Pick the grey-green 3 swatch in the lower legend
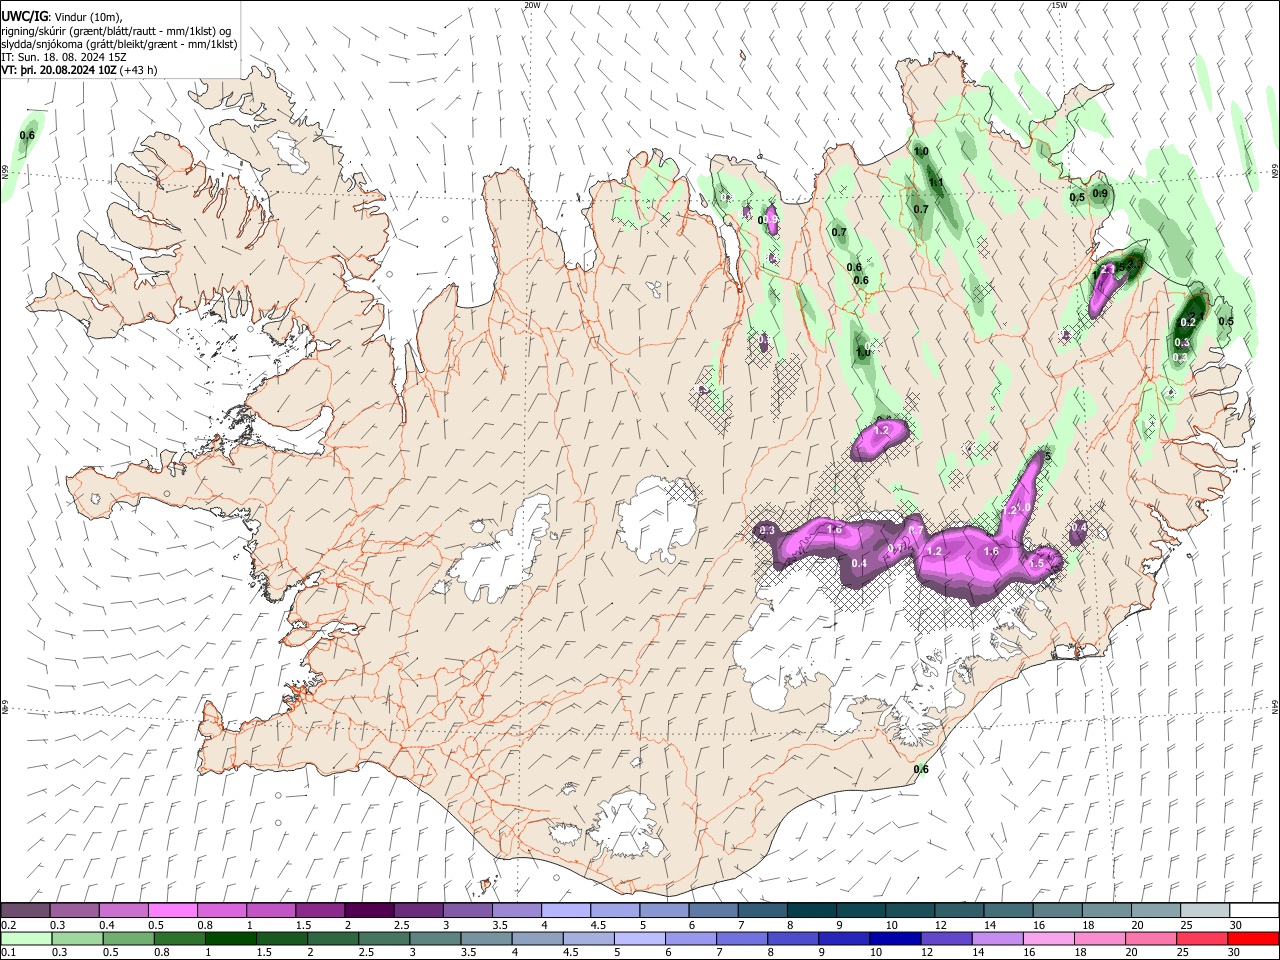1280x960 pixels. click(x=434, y=938)
